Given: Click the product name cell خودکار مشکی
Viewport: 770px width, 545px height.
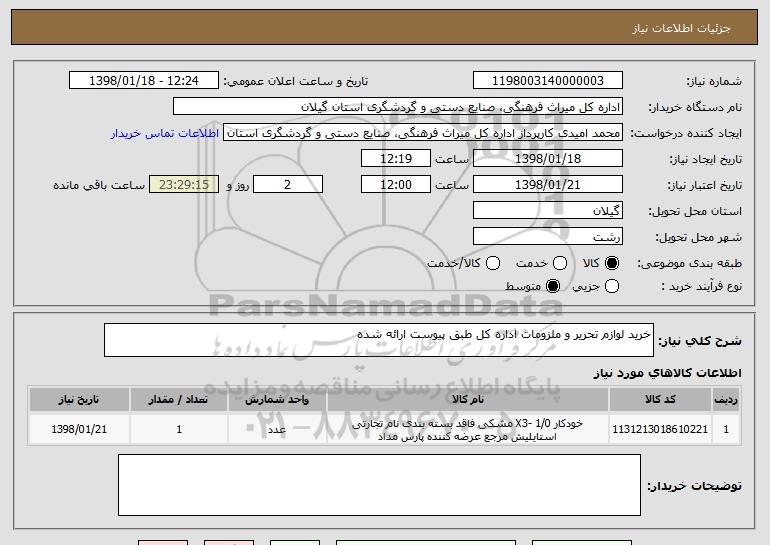Looking at the screenshot, I should 468,430.
